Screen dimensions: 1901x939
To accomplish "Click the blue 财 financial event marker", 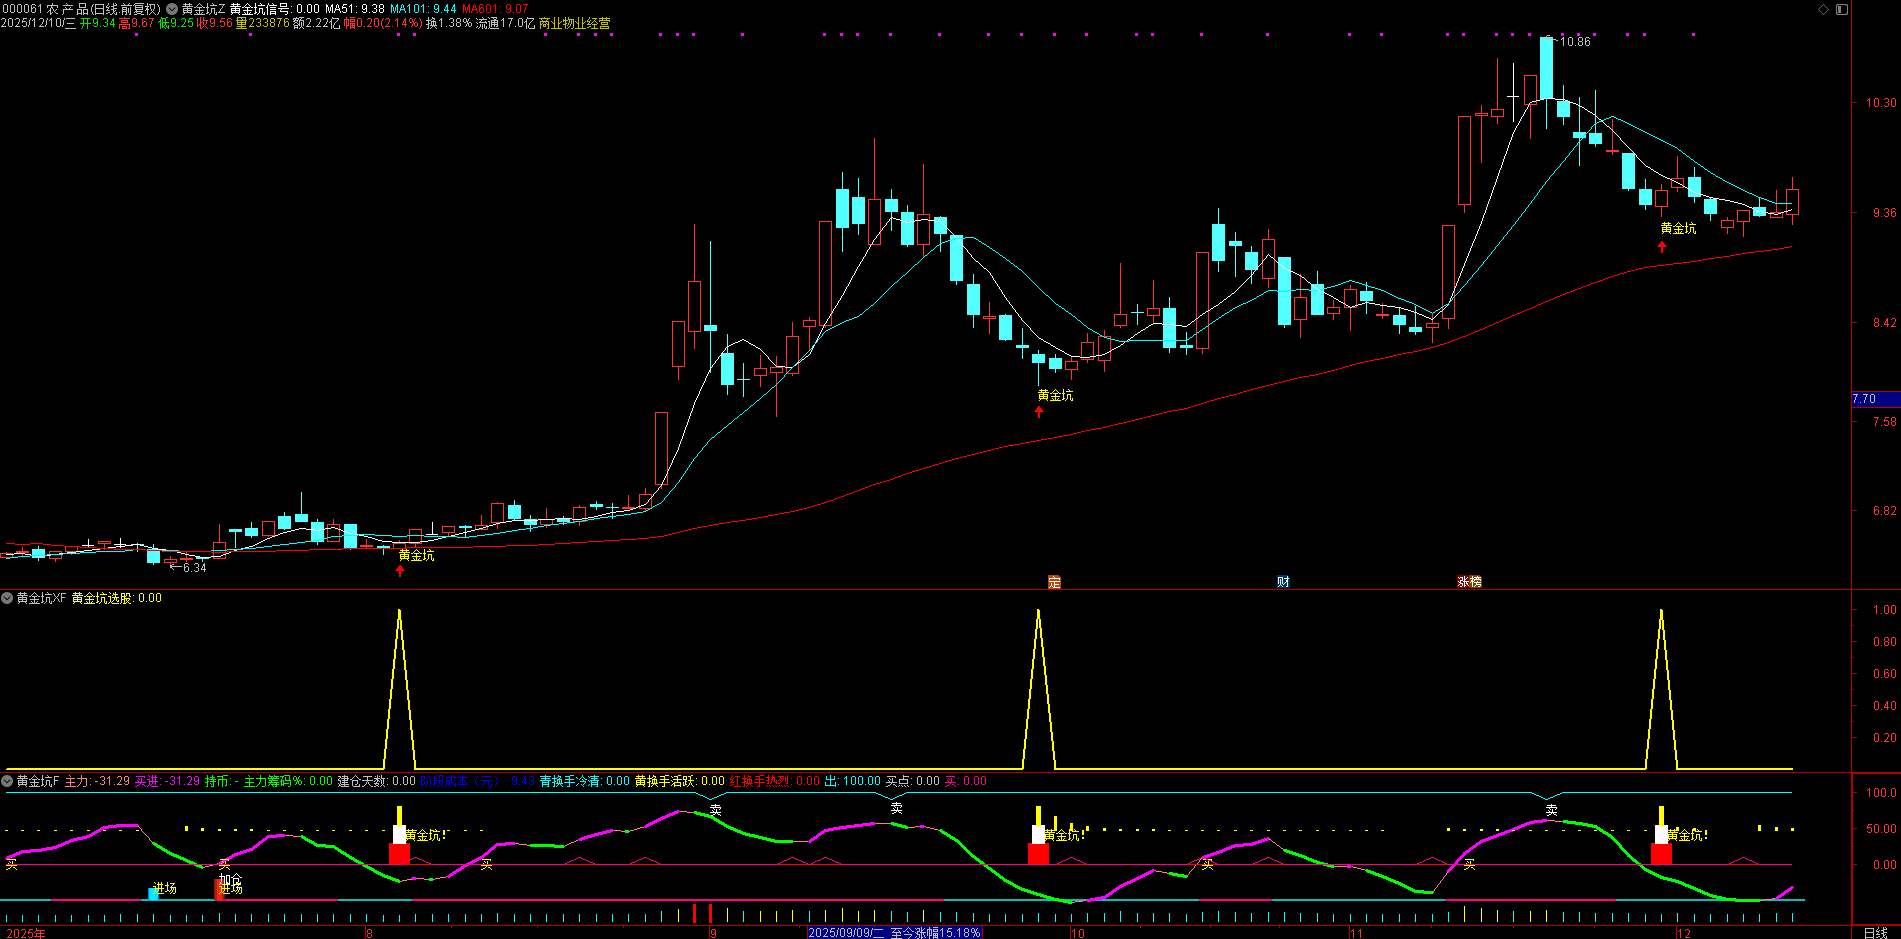I will (1283, 582).
